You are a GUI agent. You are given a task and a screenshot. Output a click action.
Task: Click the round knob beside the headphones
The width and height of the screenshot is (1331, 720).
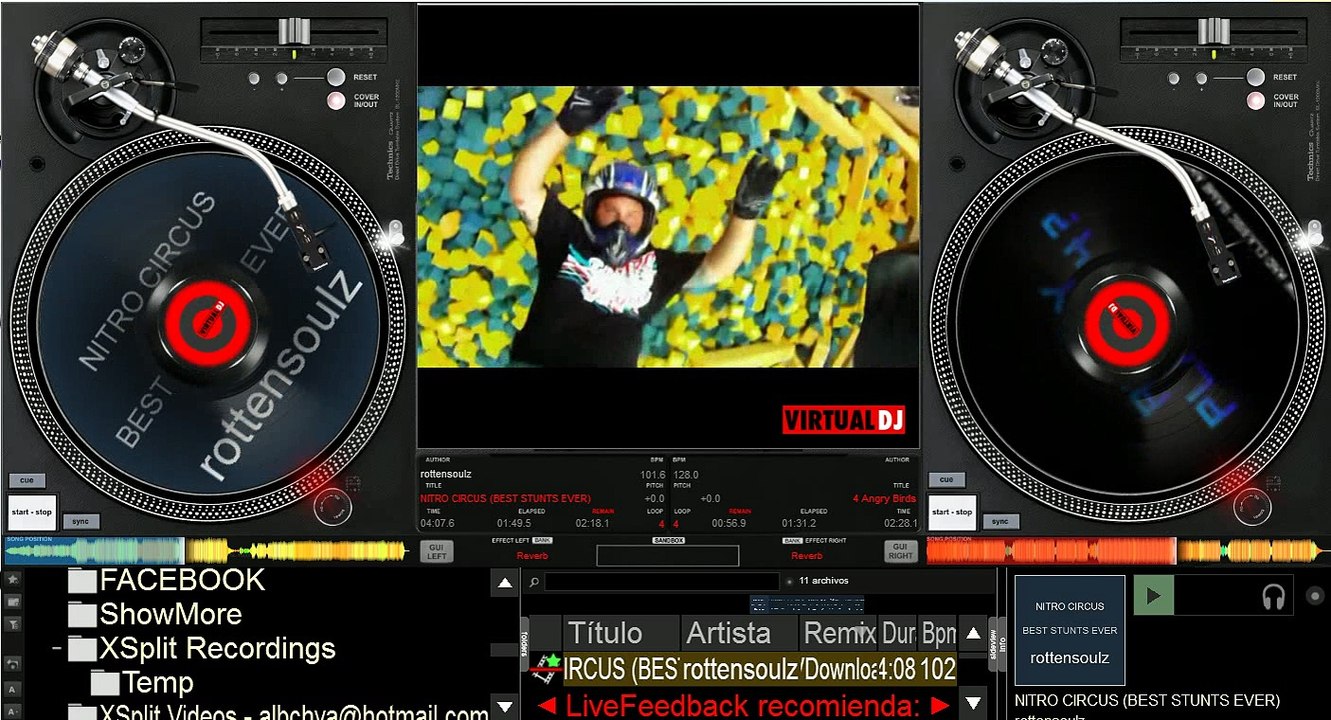point(1315,596)
